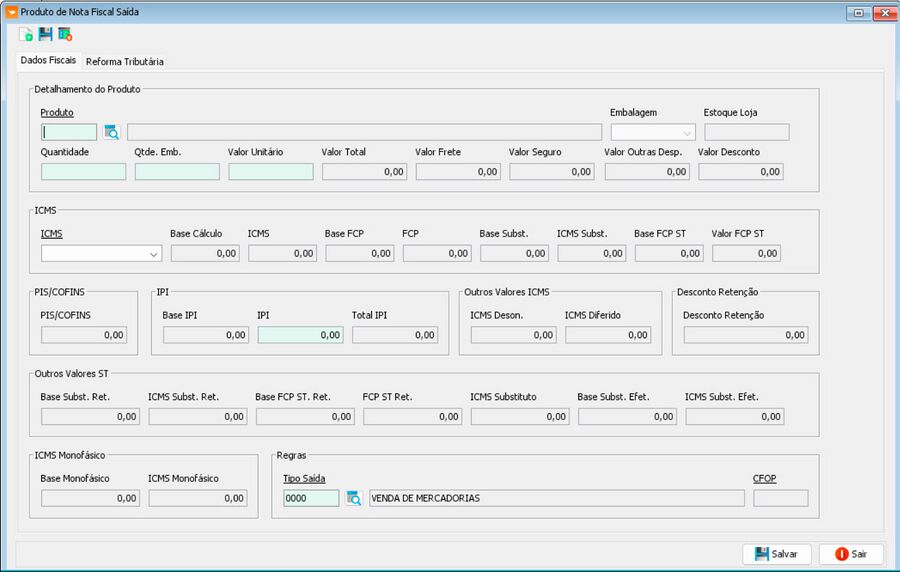
Task: Click the table with orange circle toolbar icon
Action: coord(65,34)
